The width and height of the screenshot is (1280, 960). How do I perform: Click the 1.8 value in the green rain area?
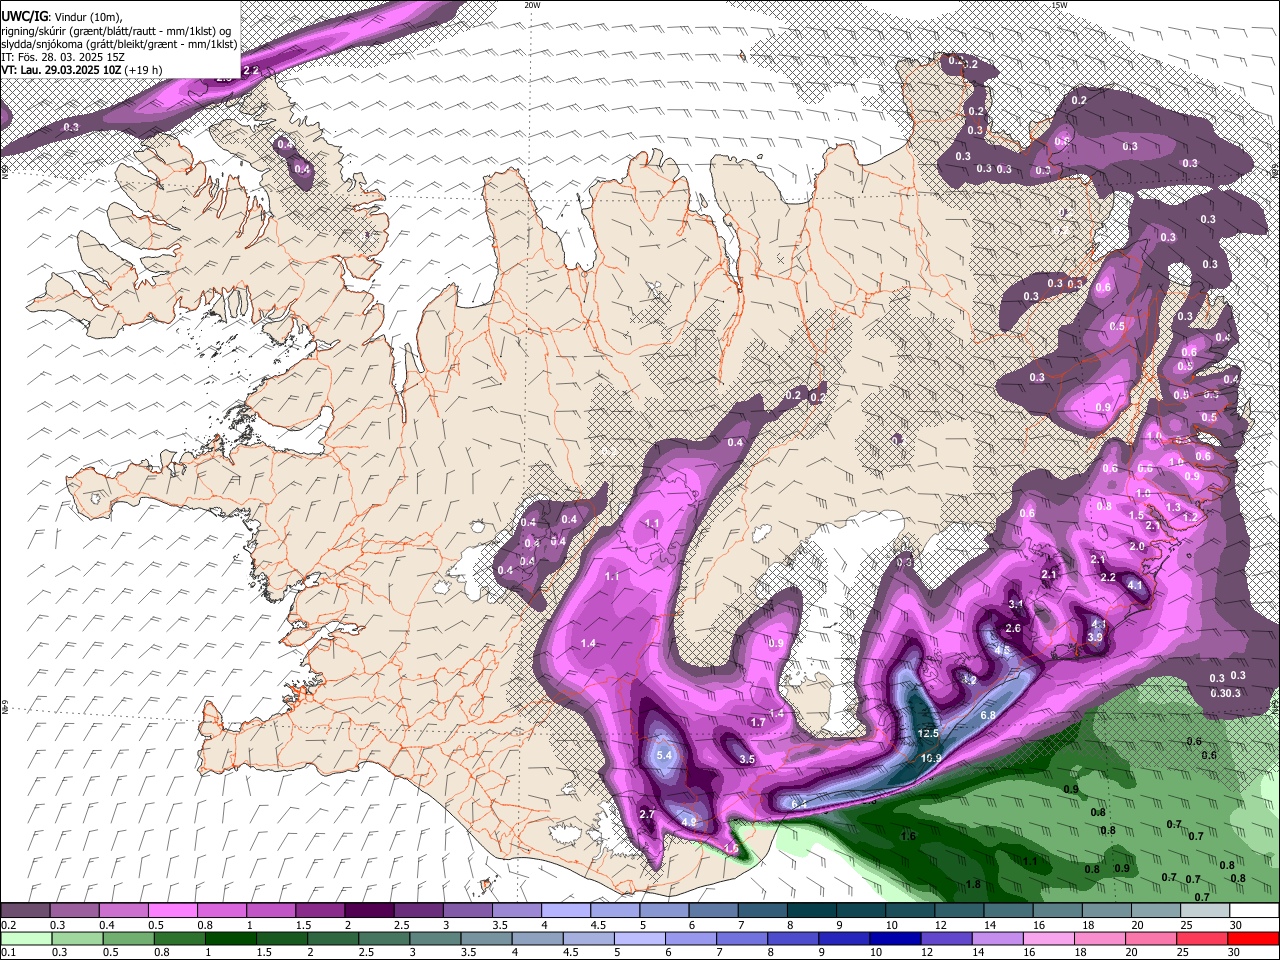[x=973, y=884]
